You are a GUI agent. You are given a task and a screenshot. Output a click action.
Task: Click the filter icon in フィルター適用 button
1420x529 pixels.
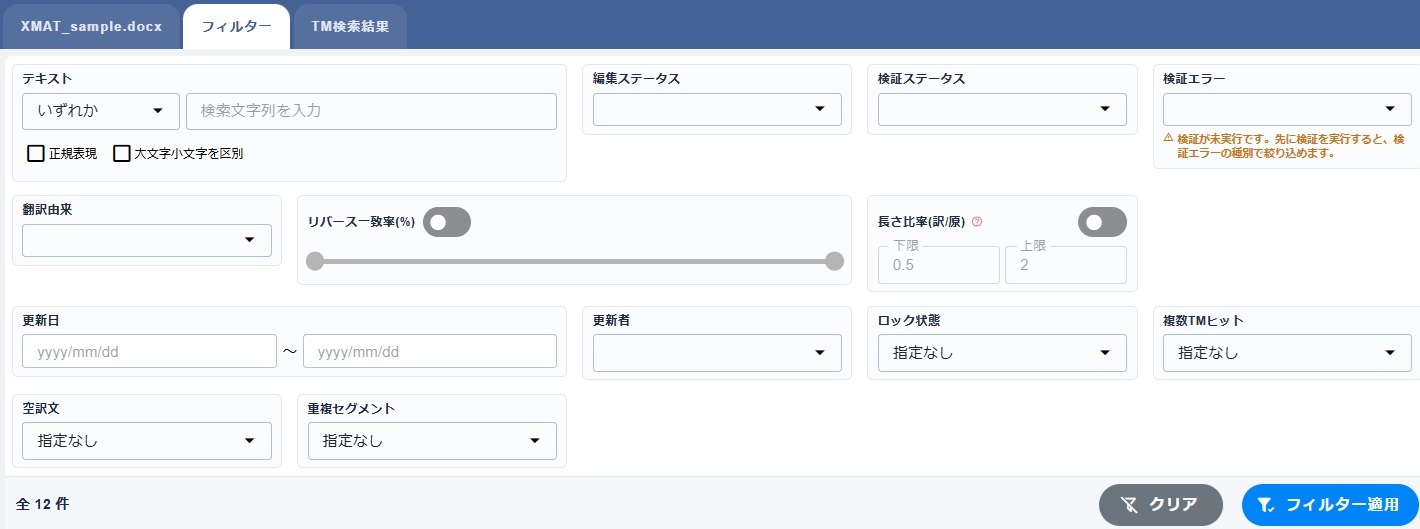[x=1265, y=505]
